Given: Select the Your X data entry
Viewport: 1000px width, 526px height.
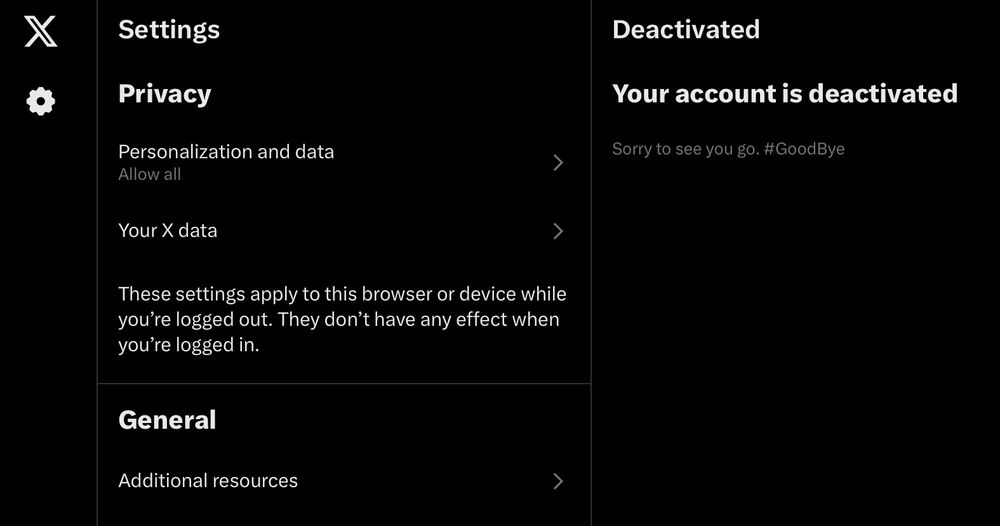Looking at the screenshot, I should (344, 231).
